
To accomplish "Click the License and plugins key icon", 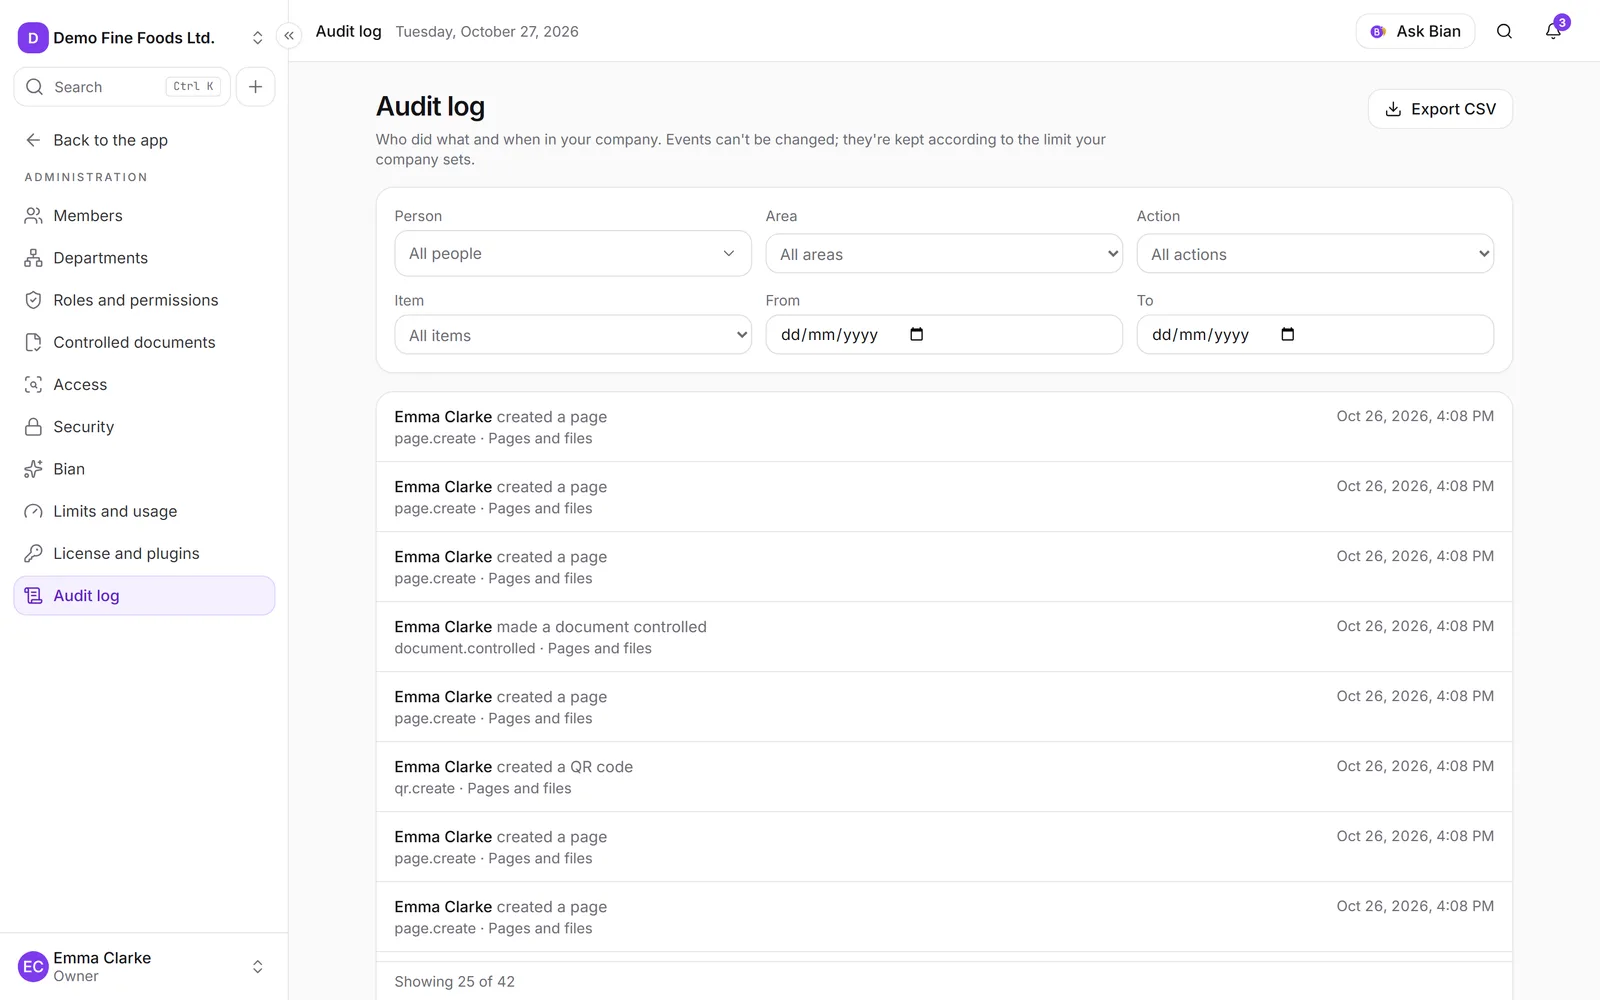I will pyautogui.click(x=33, y=553).
